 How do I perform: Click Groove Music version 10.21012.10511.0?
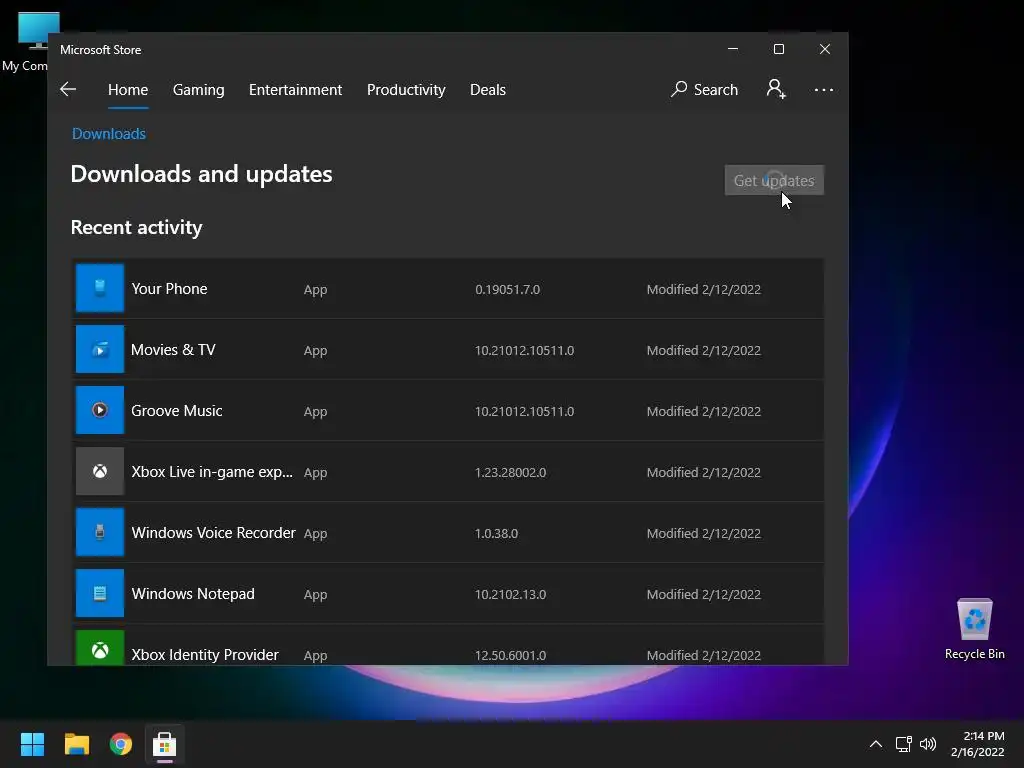[524, 411]
